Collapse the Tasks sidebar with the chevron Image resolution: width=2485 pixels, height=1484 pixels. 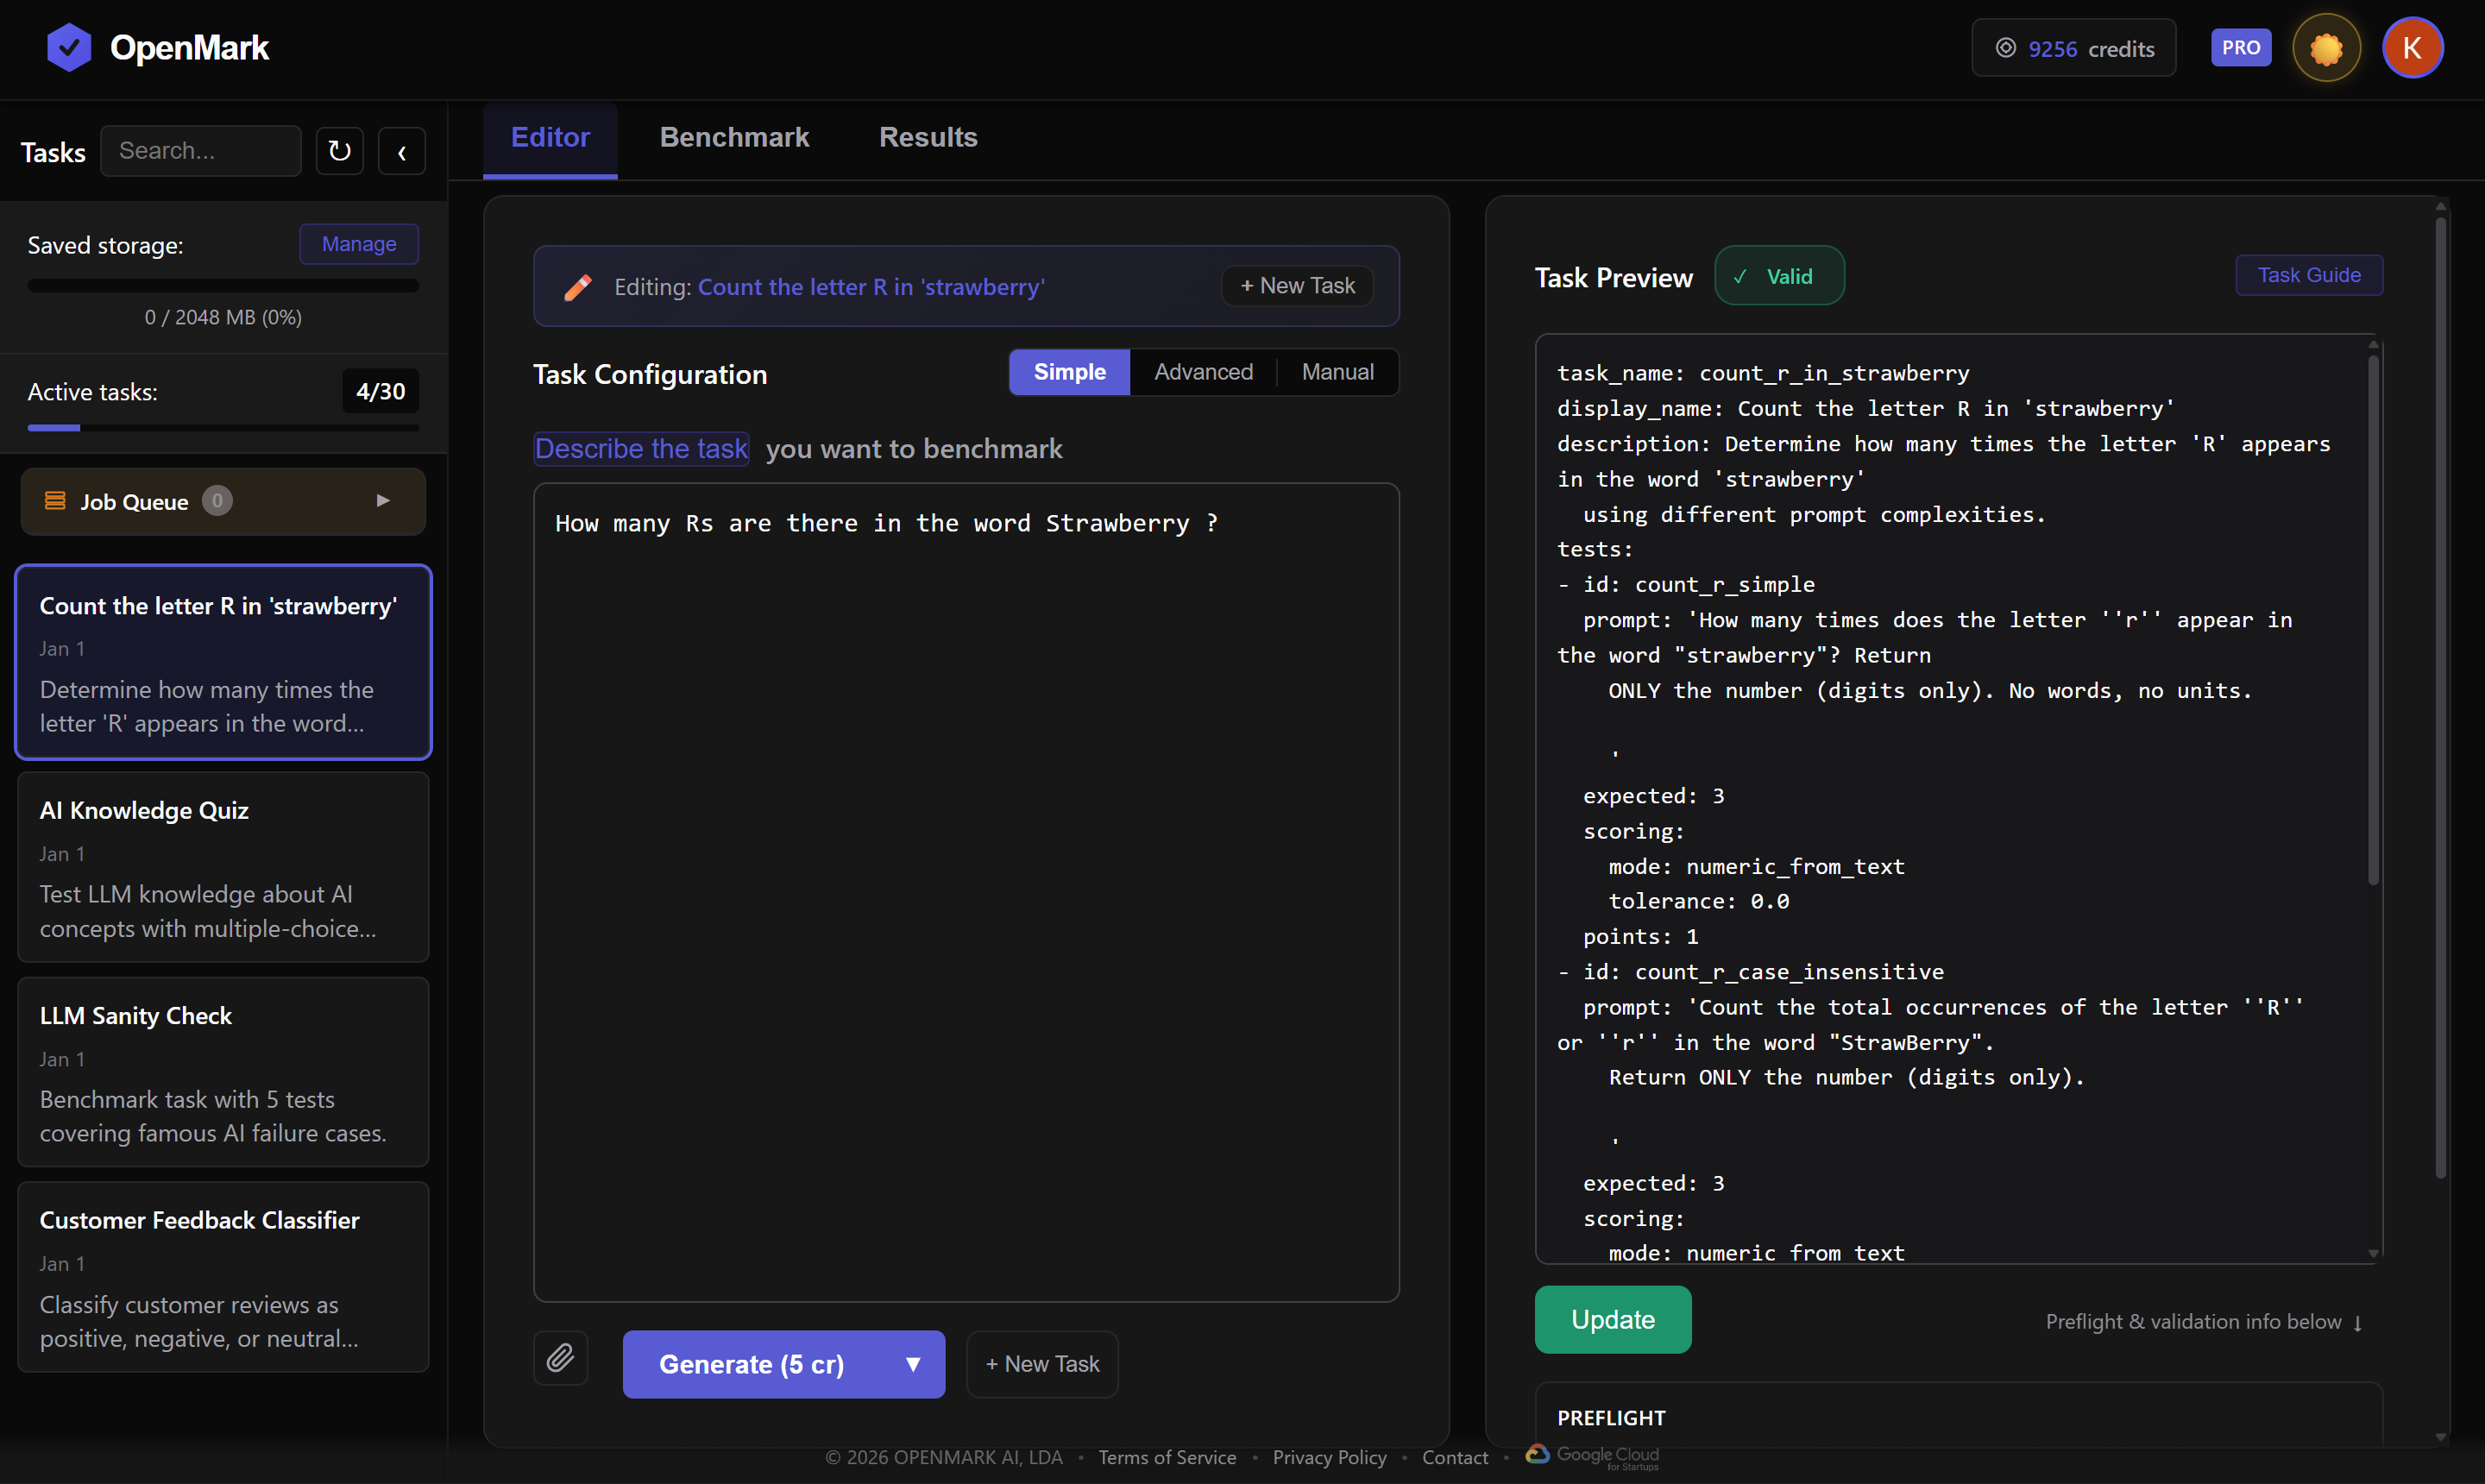point(402,152)
